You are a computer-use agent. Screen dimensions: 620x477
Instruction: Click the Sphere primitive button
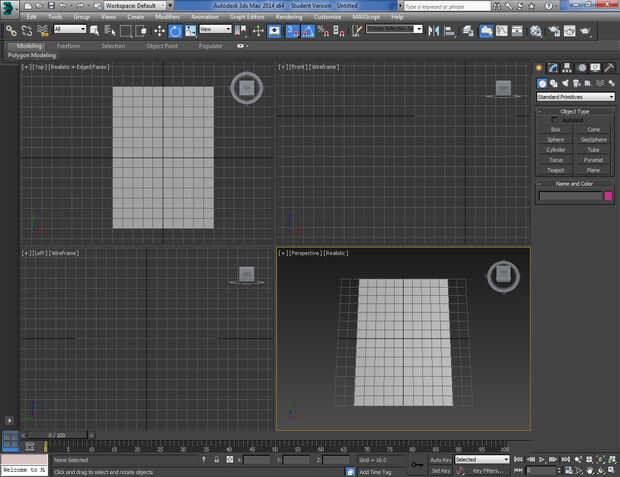tap(556, 139)
